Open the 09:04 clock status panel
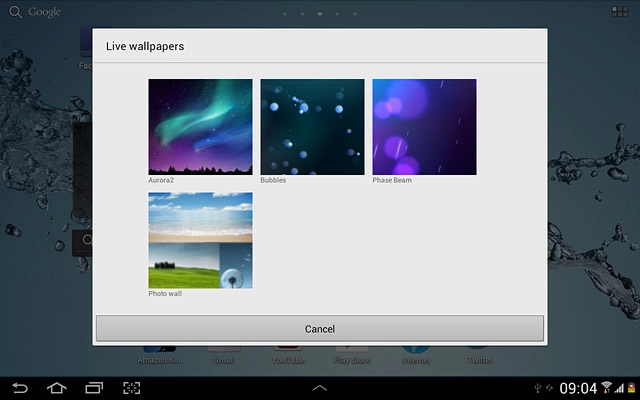Viewport: 640px width, 400px height. point(578,388)
